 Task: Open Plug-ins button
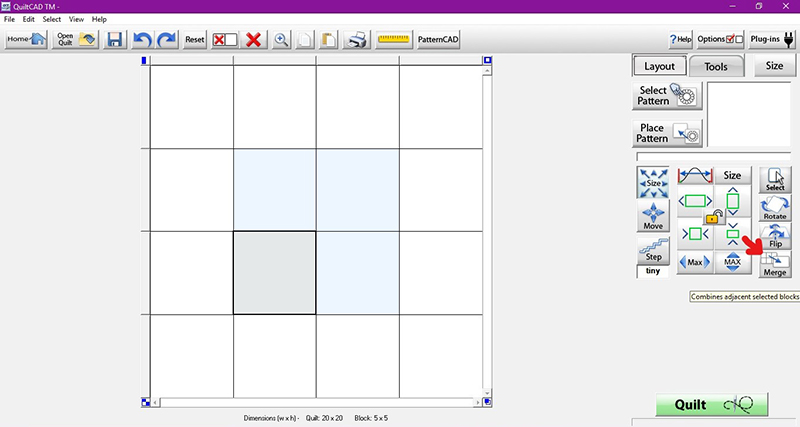tap(772, 39)
